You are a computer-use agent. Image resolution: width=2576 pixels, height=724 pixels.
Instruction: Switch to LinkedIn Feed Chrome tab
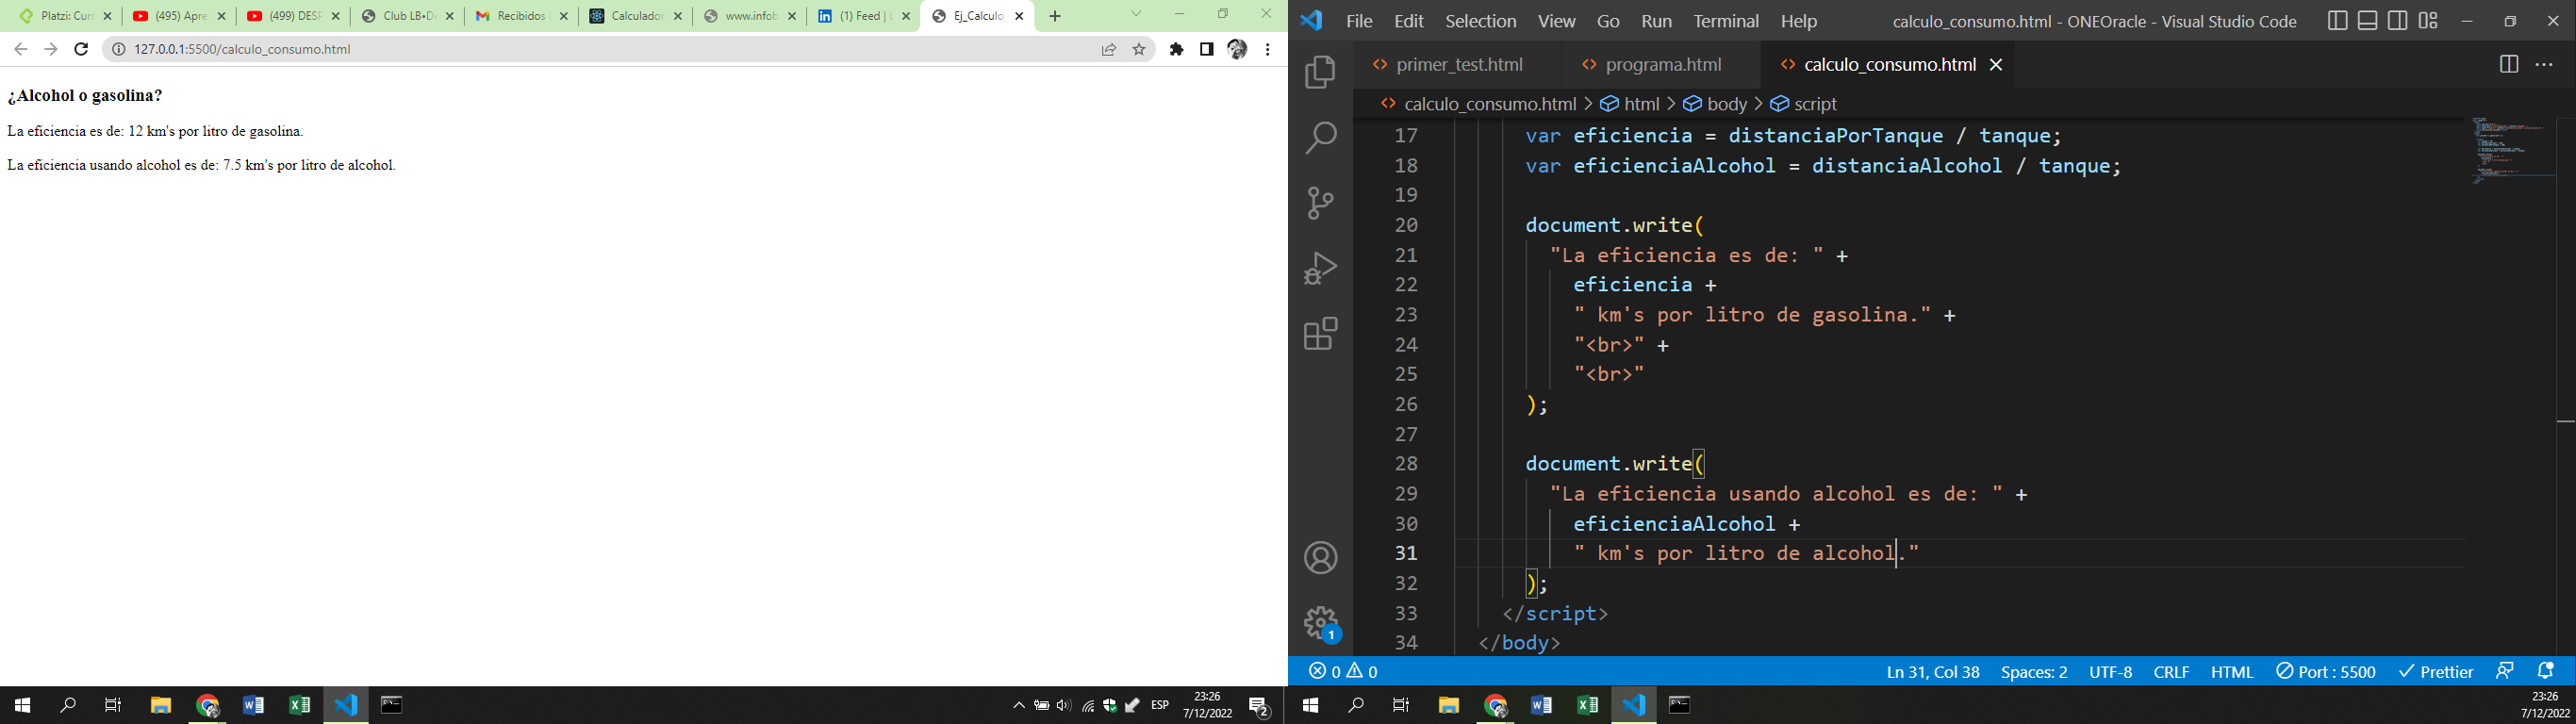tap(864, 16)
